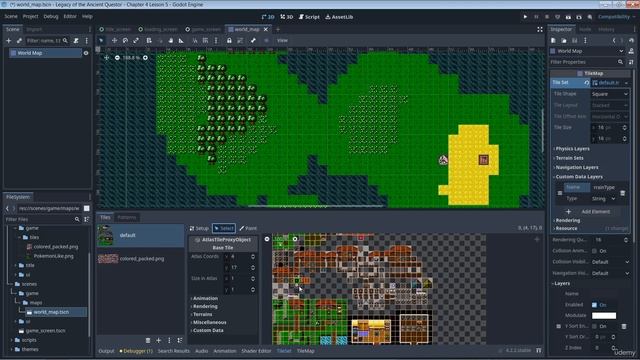The width and height of the screenshot is (640, 360).
Task: Activate the Scale Mode tool
Action: click(136, 40)
